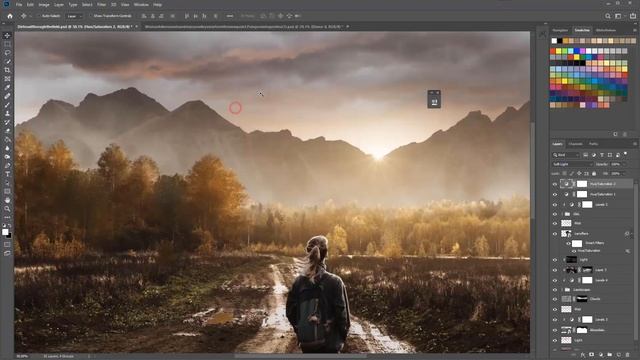Select the Zoom tool

pyautogui.click(x=7, y=209)
